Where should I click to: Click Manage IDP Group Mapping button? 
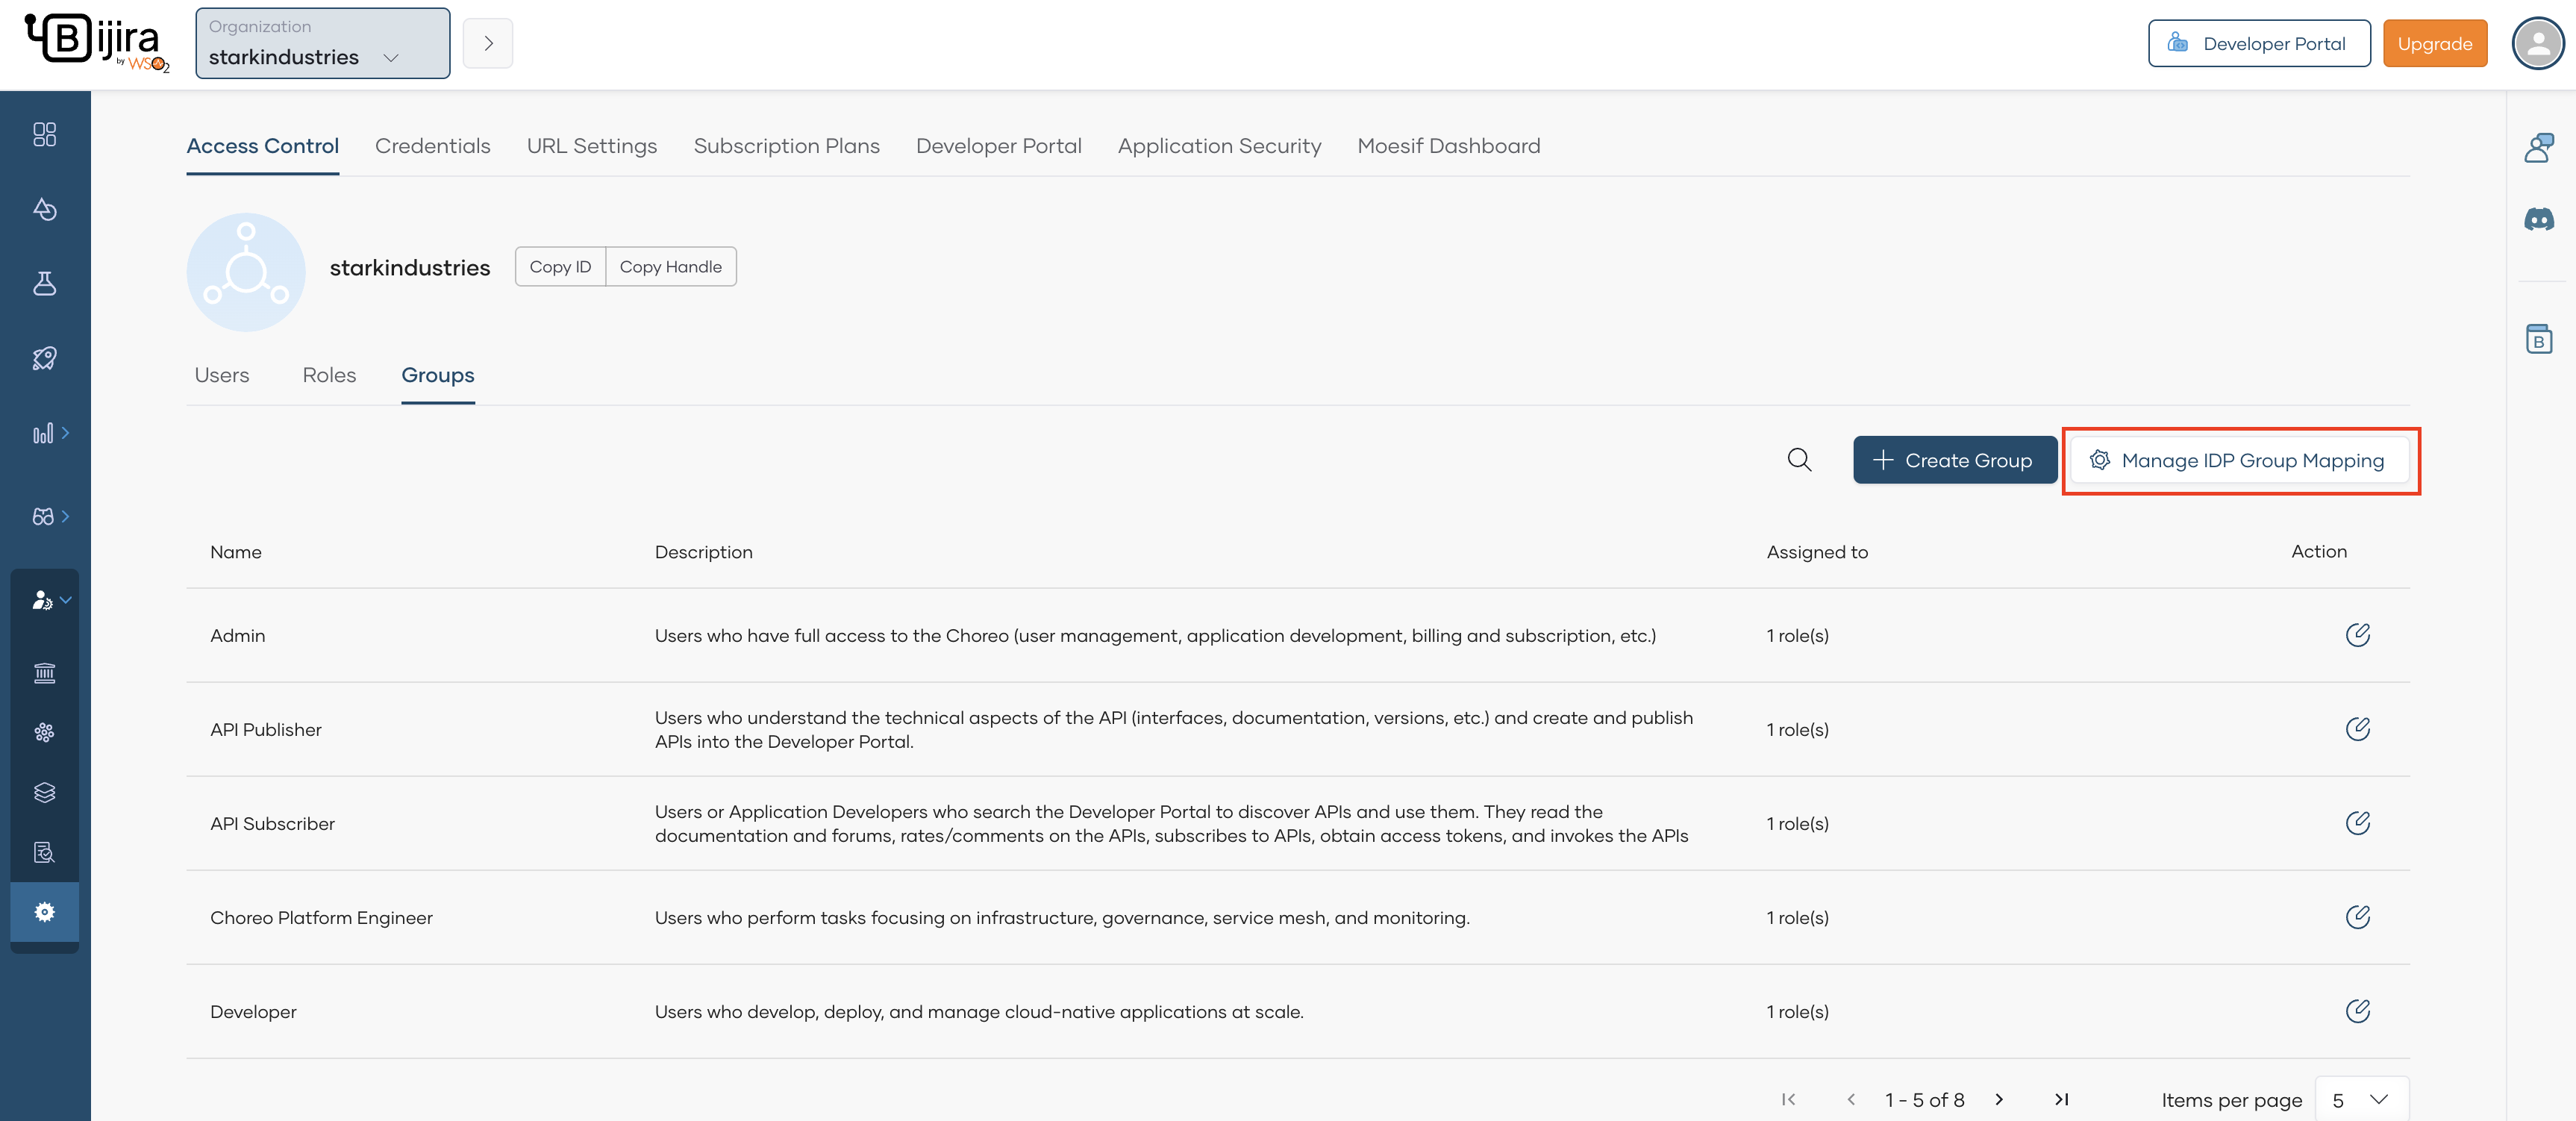click(x=2238, y=460)
